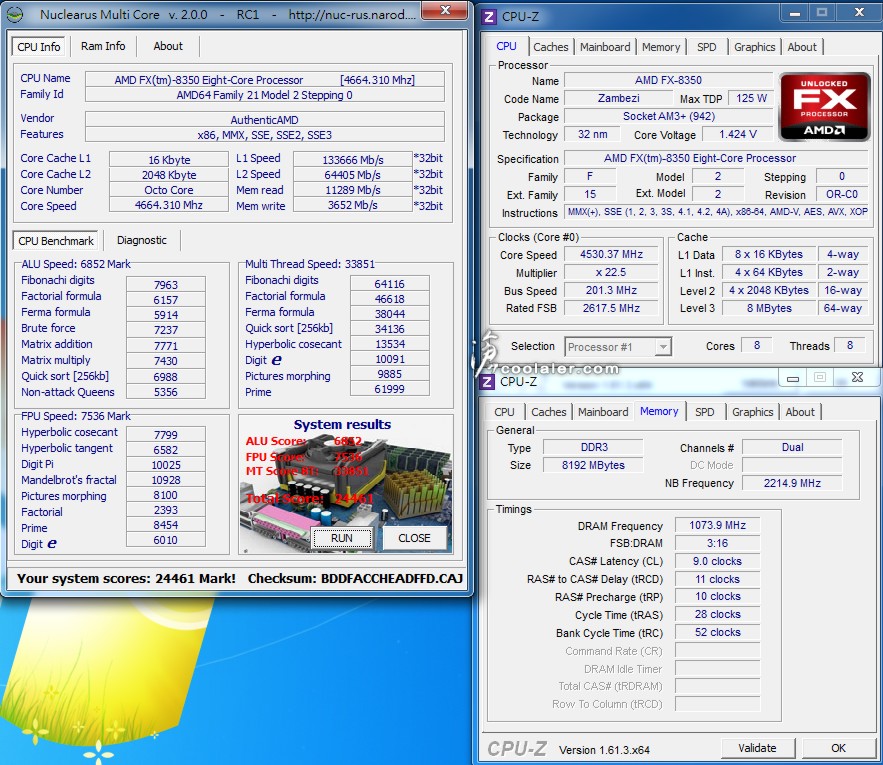Click the CAS# Latency 9.0 clocks value

pos(717,561)
